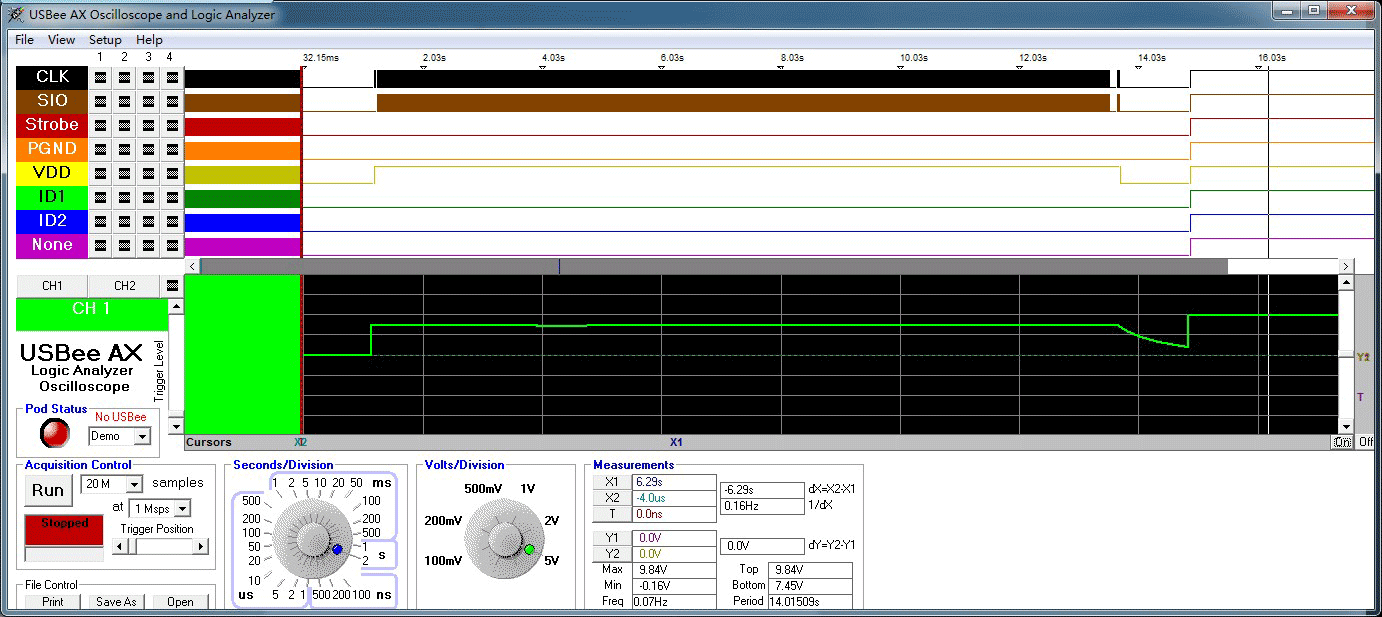Screen dimensions: 1382x617
Task: Click the X1 cursor marker in Cursors bar
Action: 676,442
